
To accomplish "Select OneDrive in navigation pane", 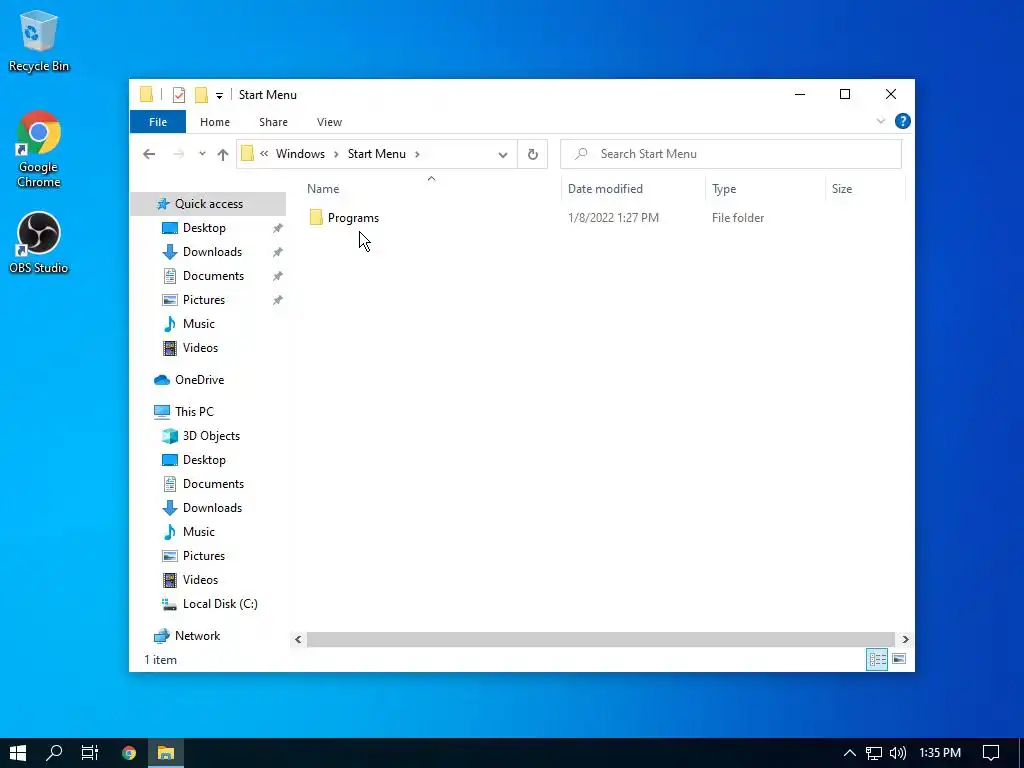I will tap(199, 380).
